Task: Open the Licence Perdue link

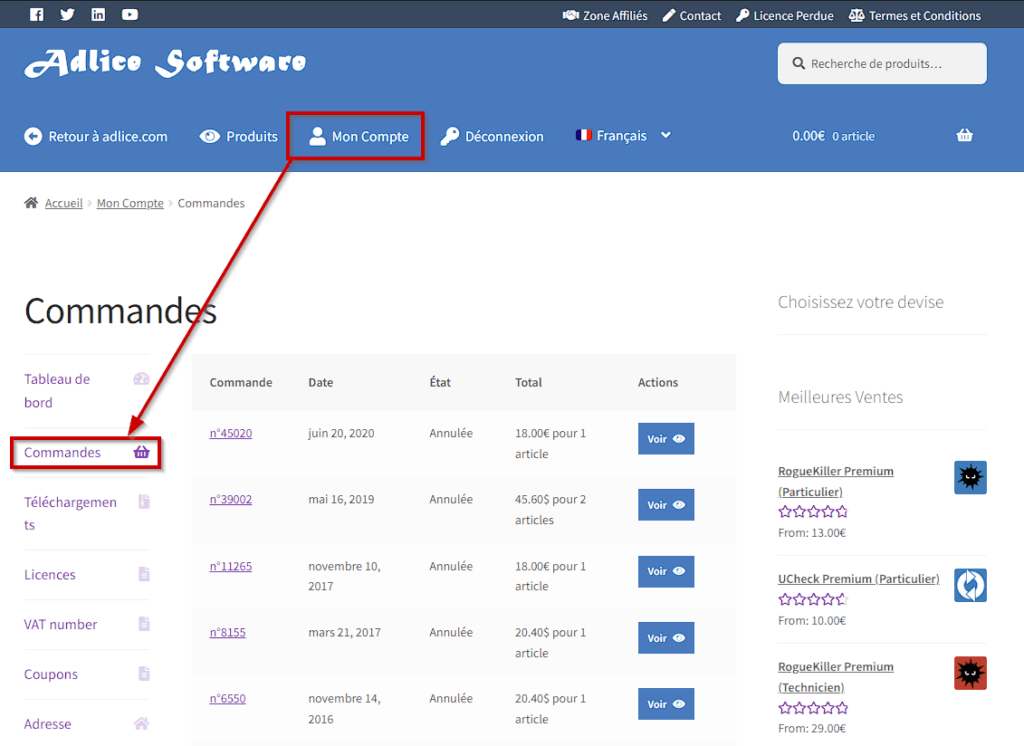Action: [785, 16]
